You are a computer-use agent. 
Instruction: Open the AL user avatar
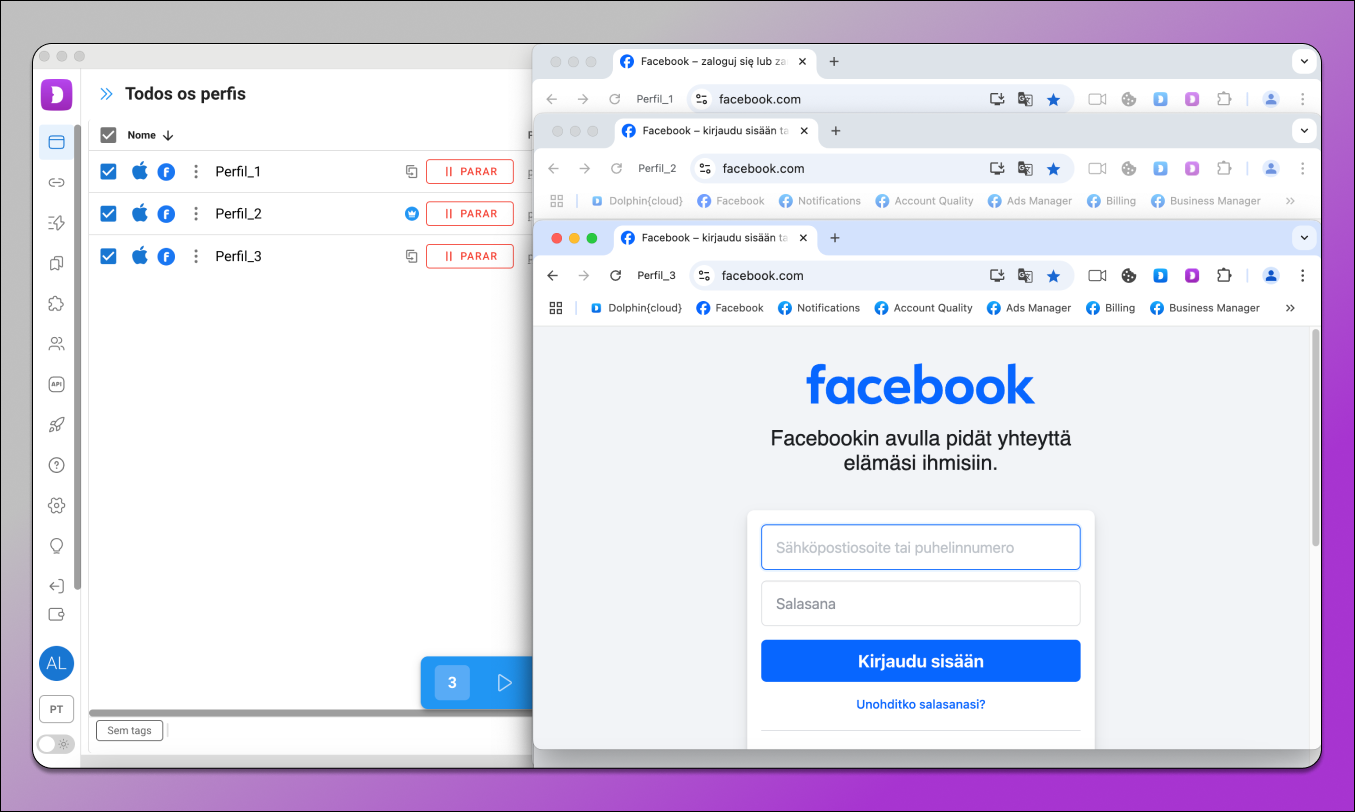(x=56, y=663)
